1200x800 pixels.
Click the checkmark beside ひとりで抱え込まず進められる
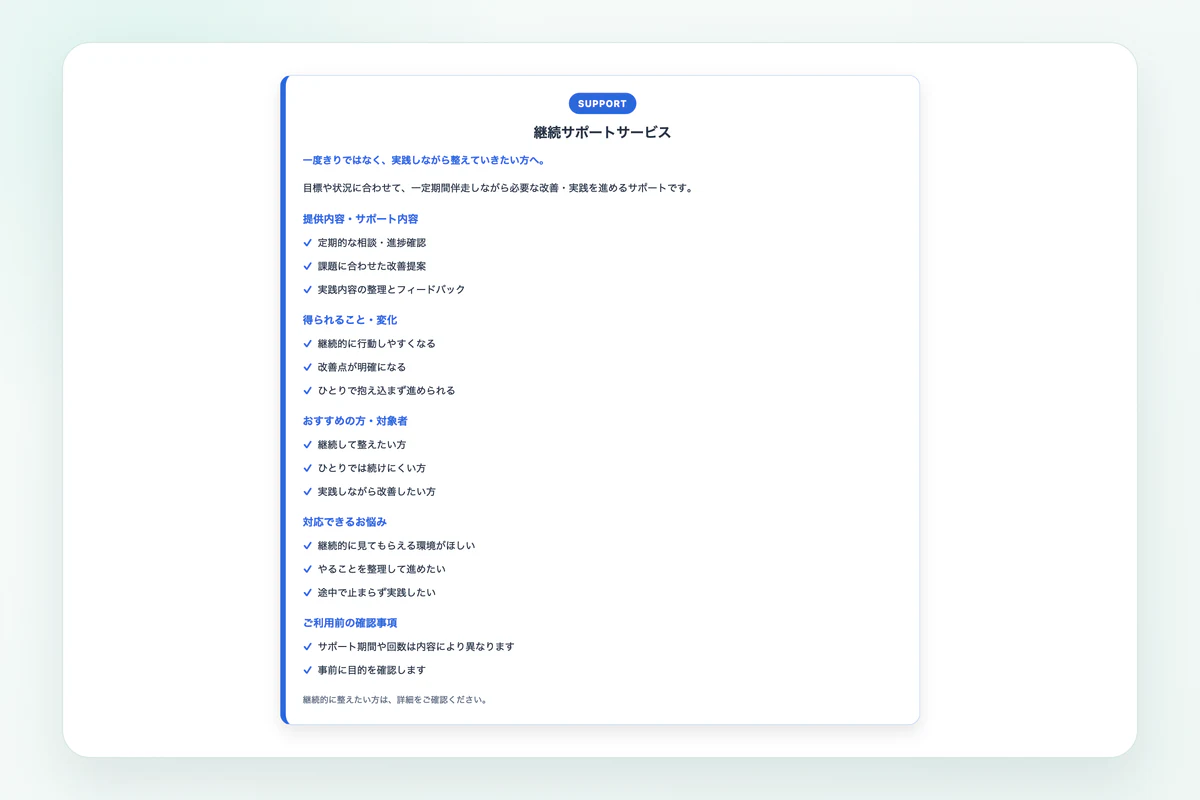(307, 391)
